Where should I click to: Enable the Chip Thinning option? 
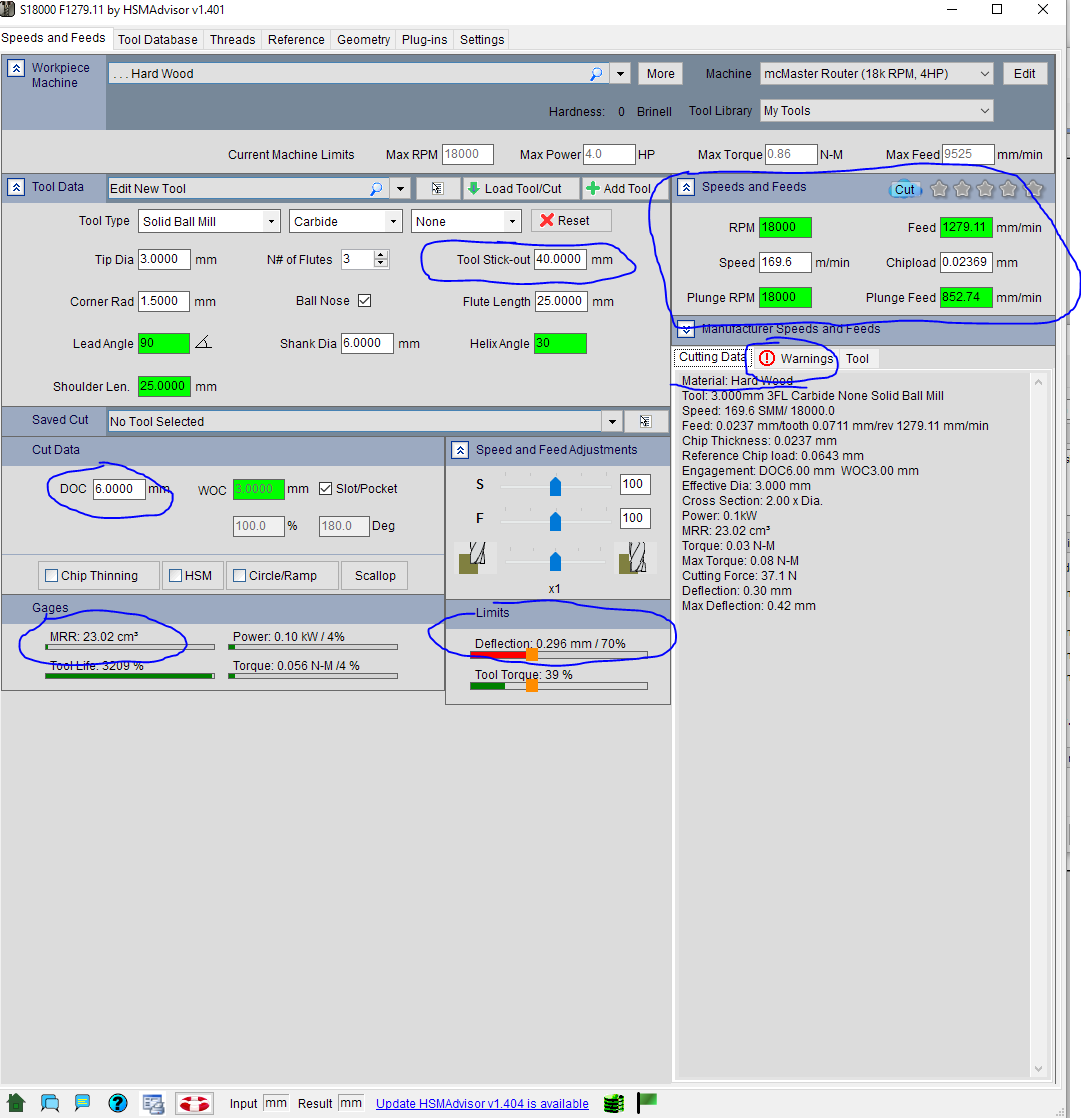click(x=51, y=576)
